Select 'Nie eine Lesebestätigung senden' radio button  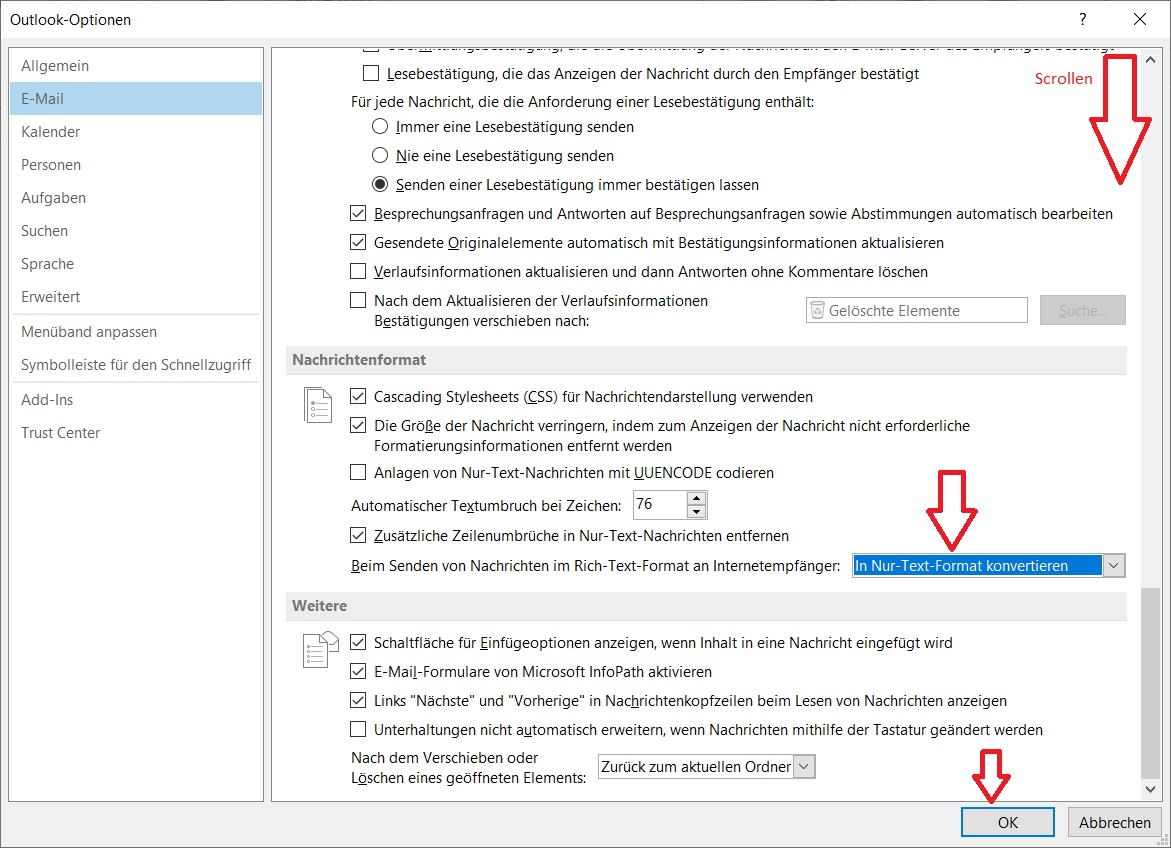coord(380,155)
